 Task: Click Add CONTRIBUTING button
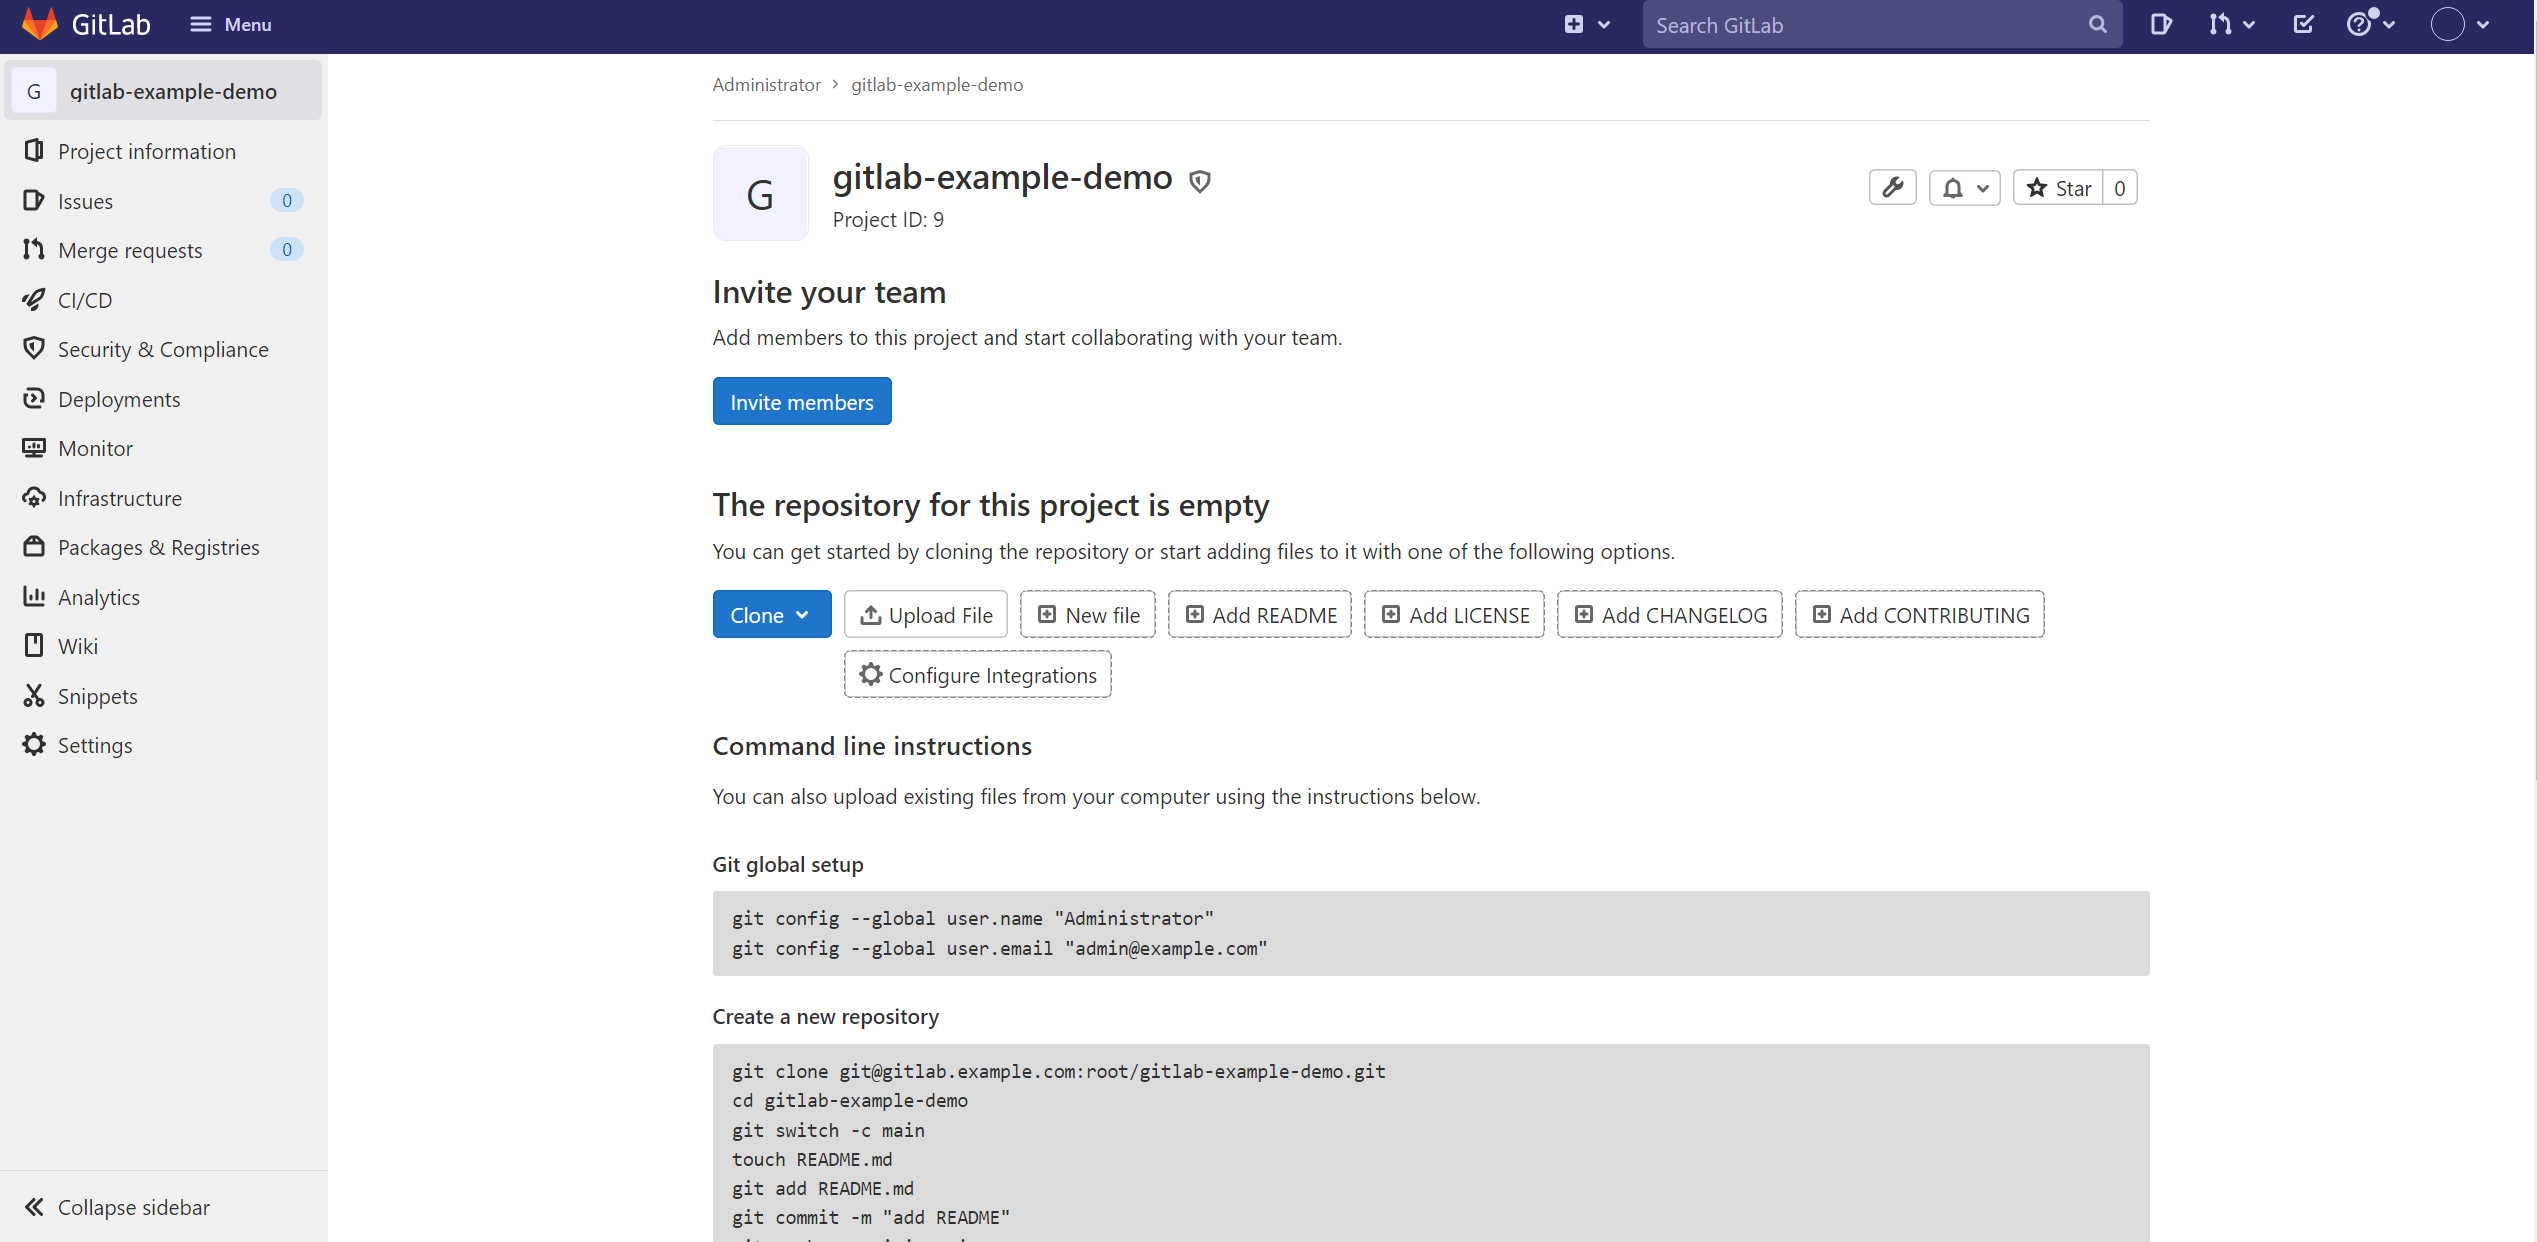1920,614
